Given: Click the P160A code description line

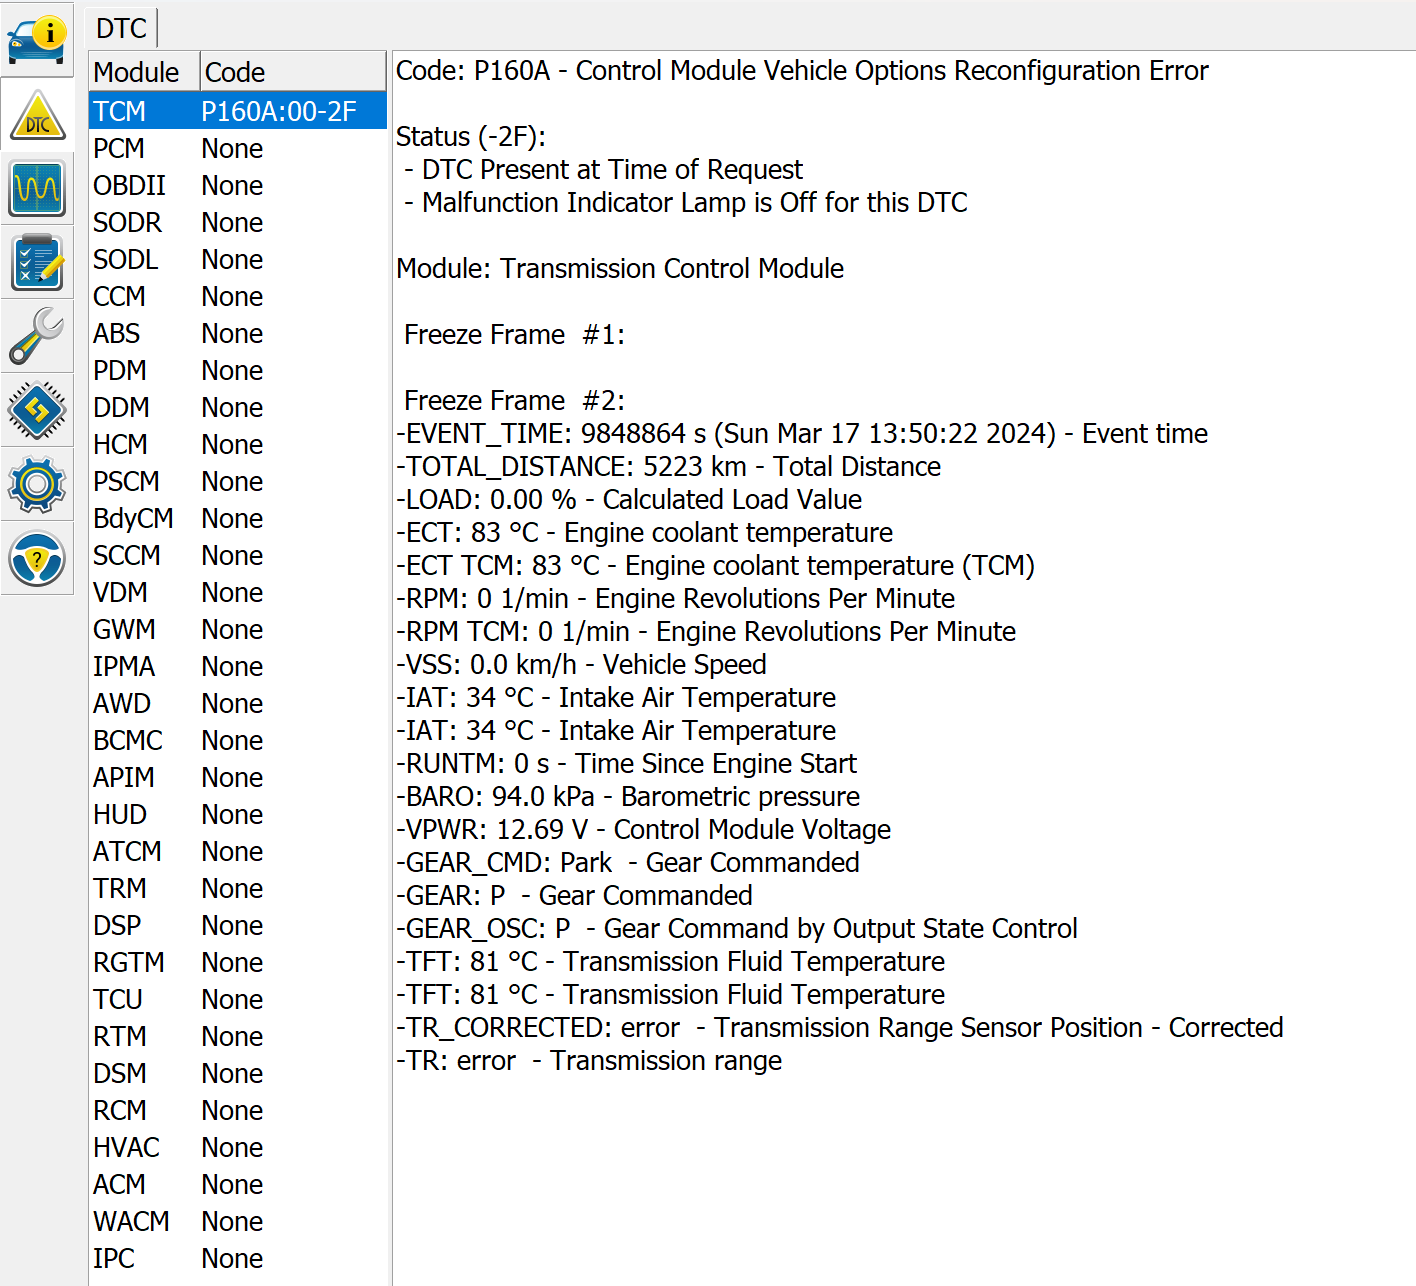Looking at the screenshot, I should click(802, 71).
